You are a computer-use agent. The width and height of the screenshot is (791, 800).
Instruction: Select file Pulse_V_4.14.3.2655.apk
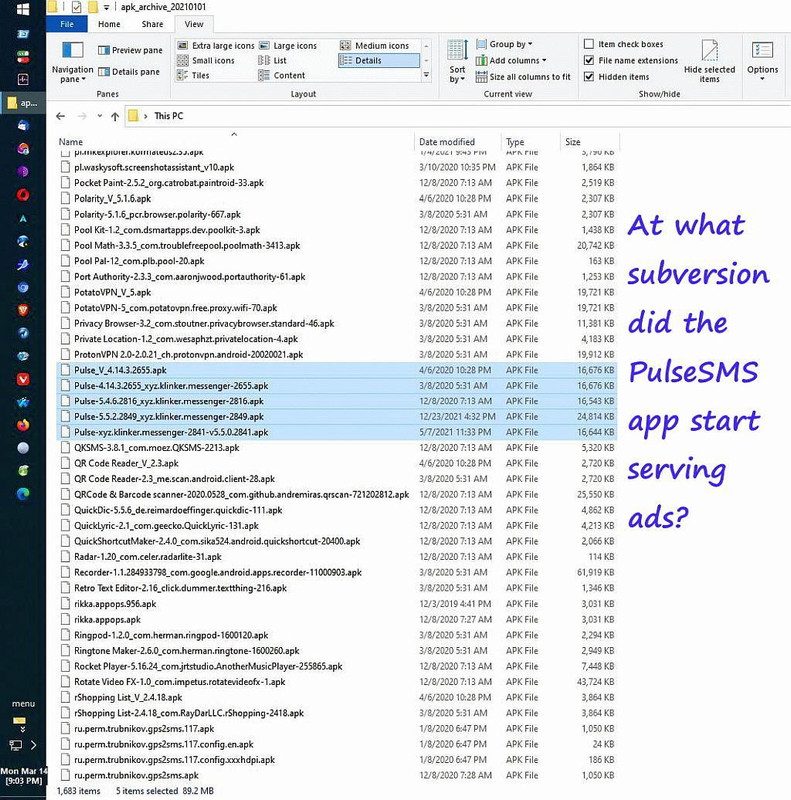click(337, 370)
